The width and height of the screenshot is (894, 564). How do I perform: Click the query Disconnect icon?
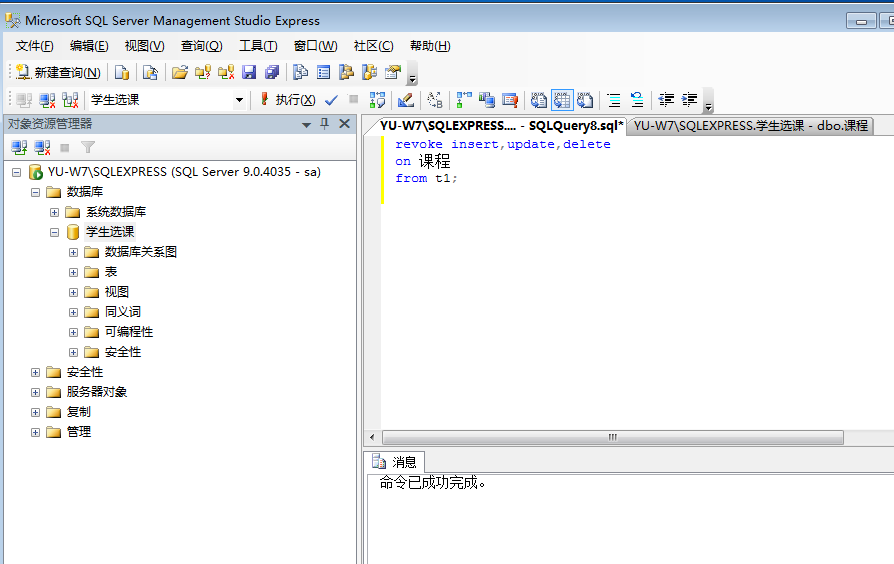(47, 100)
